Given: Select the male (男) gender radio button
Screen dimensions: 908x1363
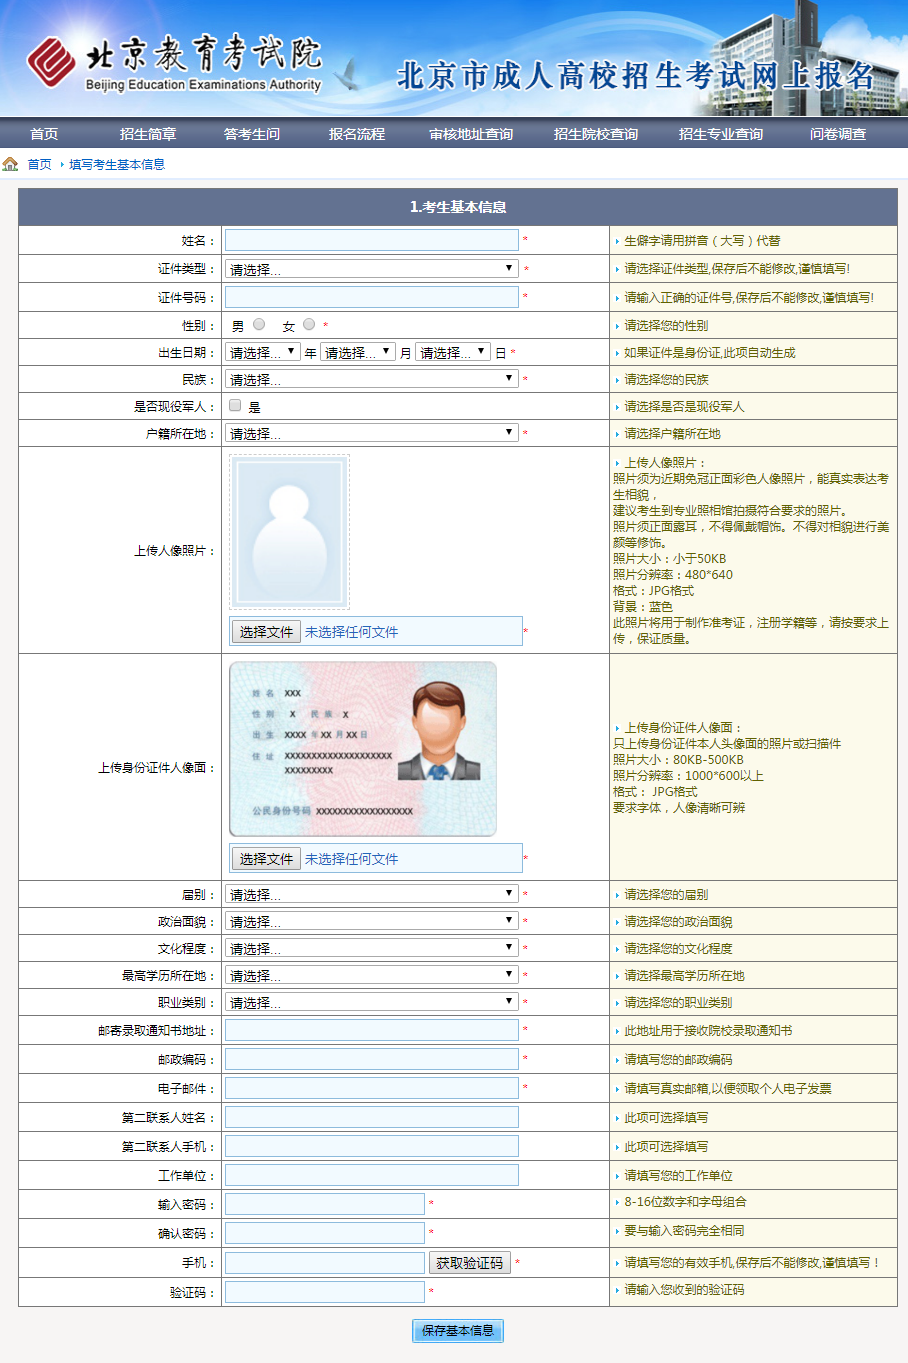Looking at the screenshot, I should [x=259, y=324].
